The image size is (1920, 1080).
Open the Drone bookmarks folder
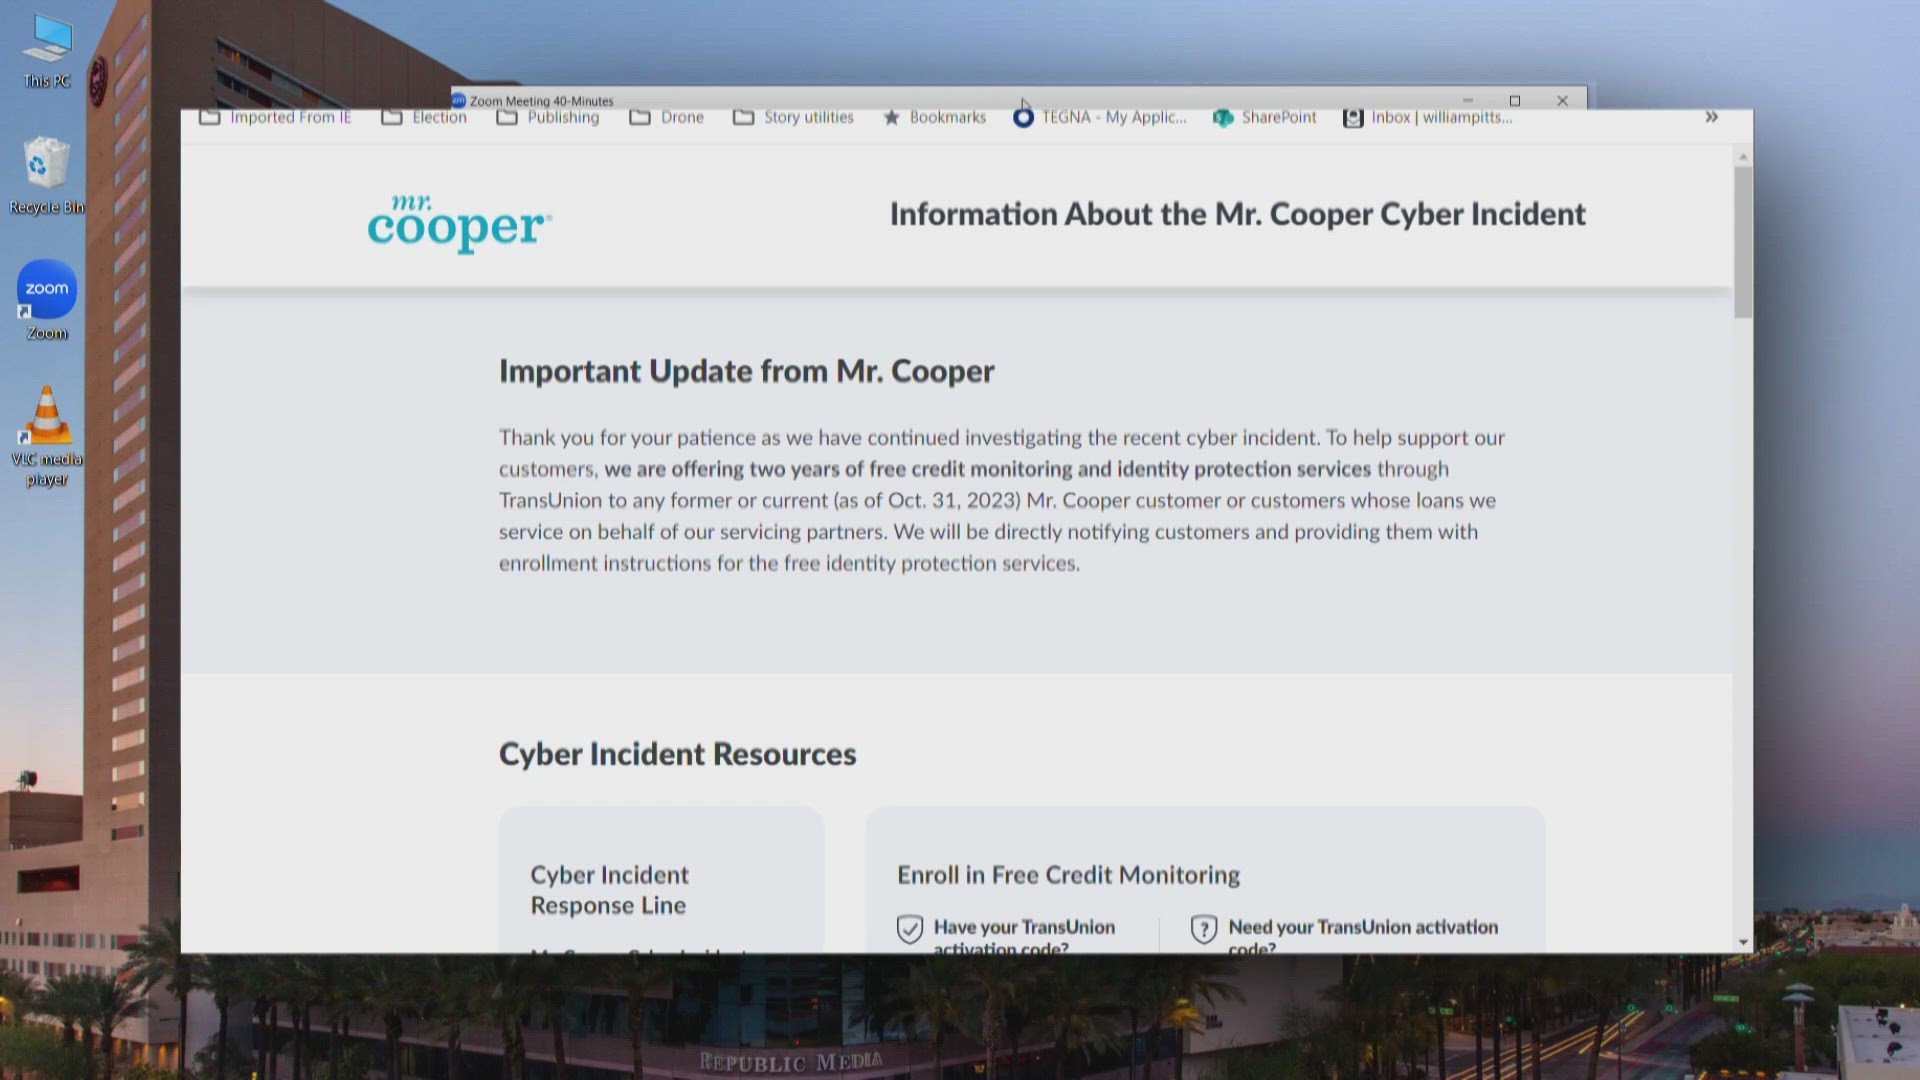point(666,117)
